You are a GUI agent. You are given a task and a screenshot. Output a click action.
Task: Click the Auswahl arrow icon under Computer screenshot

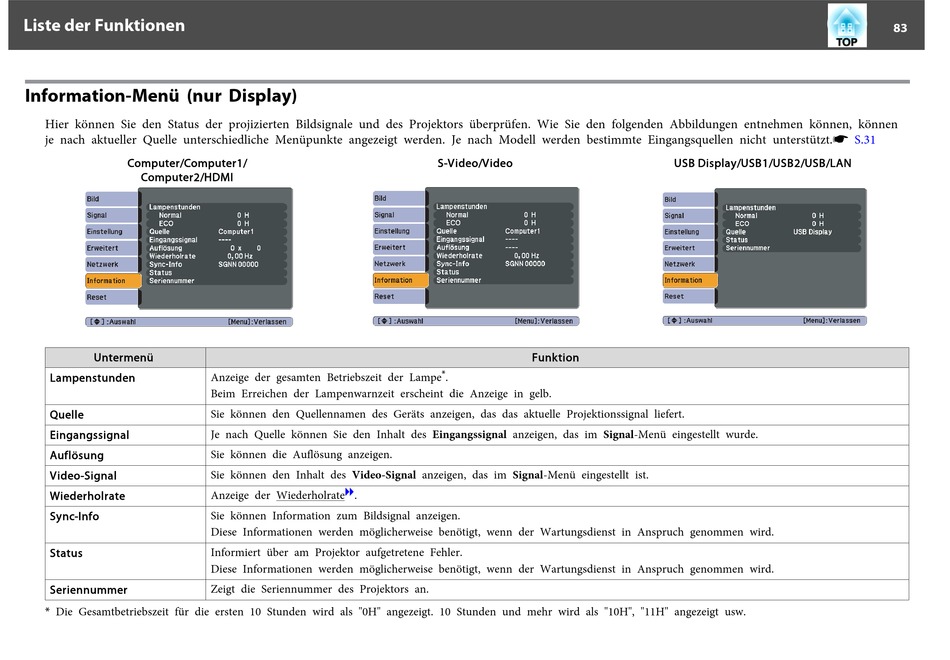click(x=96, y=322)
